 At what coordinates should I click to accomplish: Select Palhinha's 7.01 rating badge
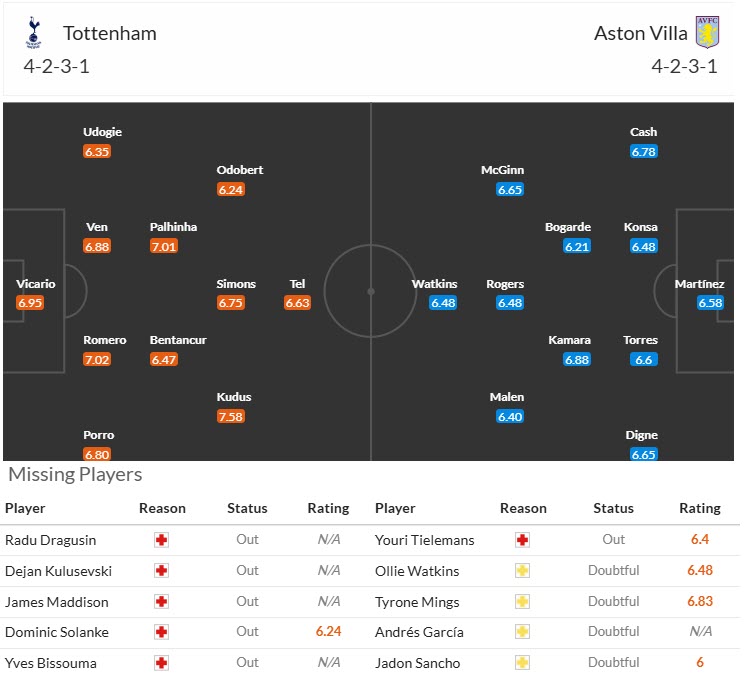(x=163, y=246)
